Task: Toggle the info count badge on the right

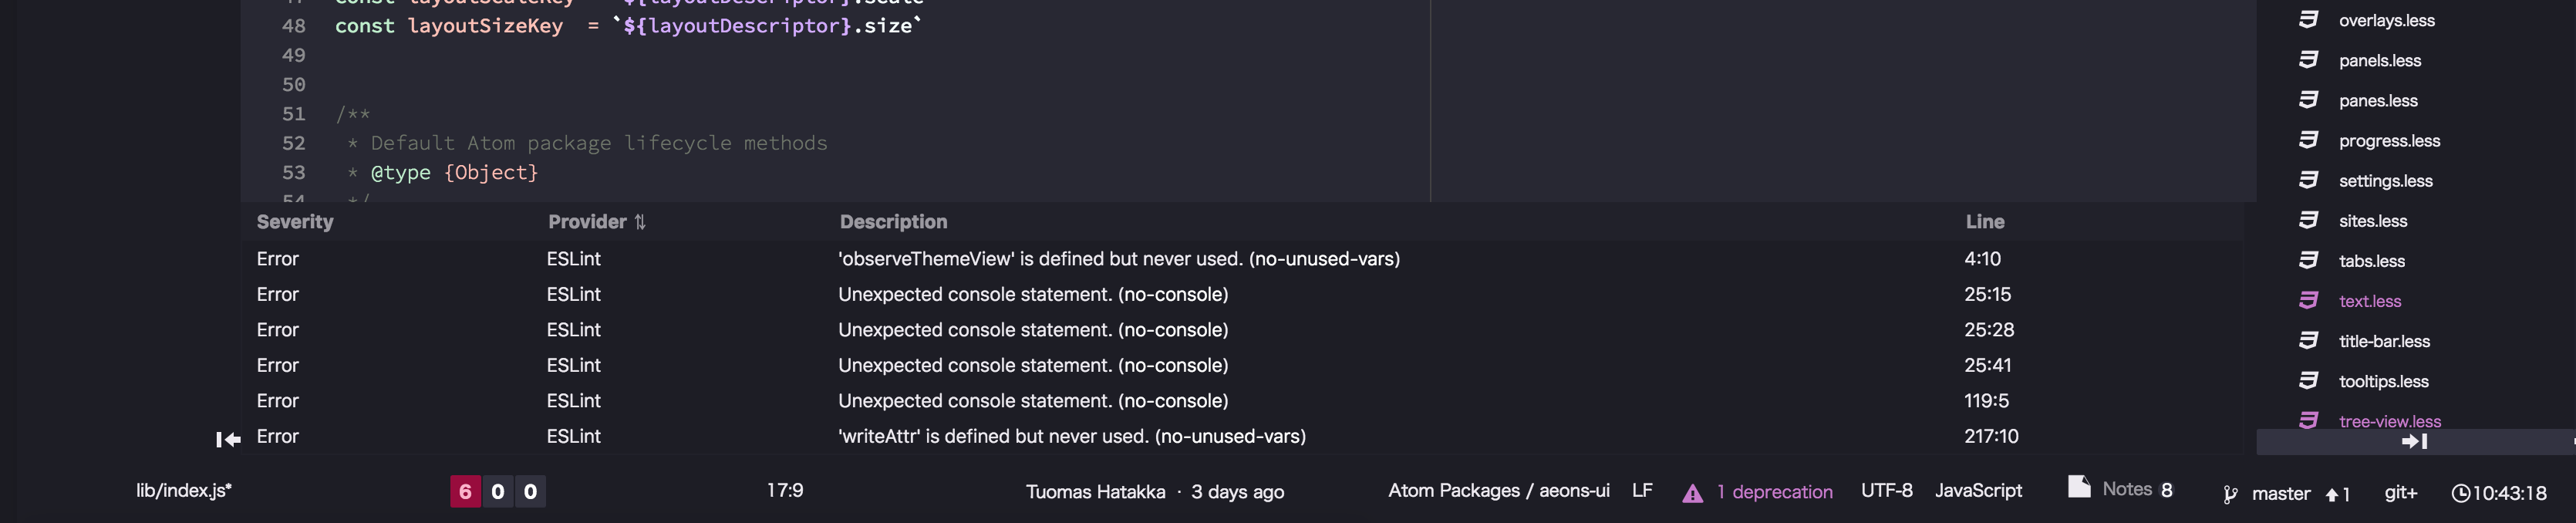Action: (x=531, y=492)
